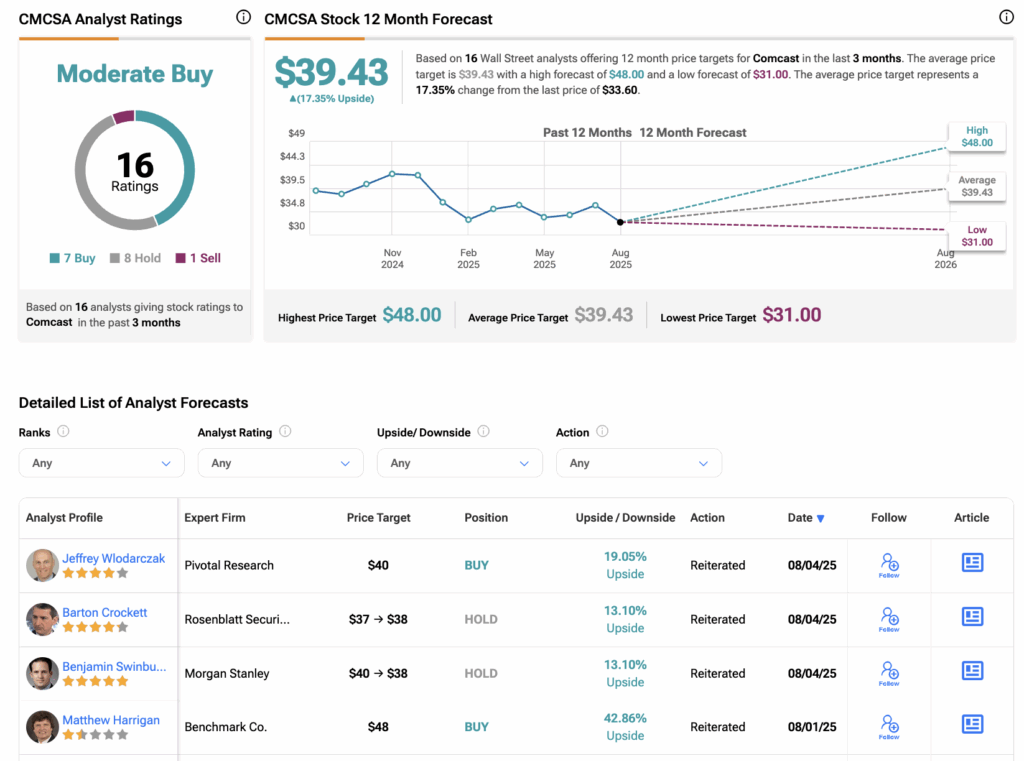The image size is (1024, 761).
Task: Follow analyst Matthew Harrigan
Action: 889,726
